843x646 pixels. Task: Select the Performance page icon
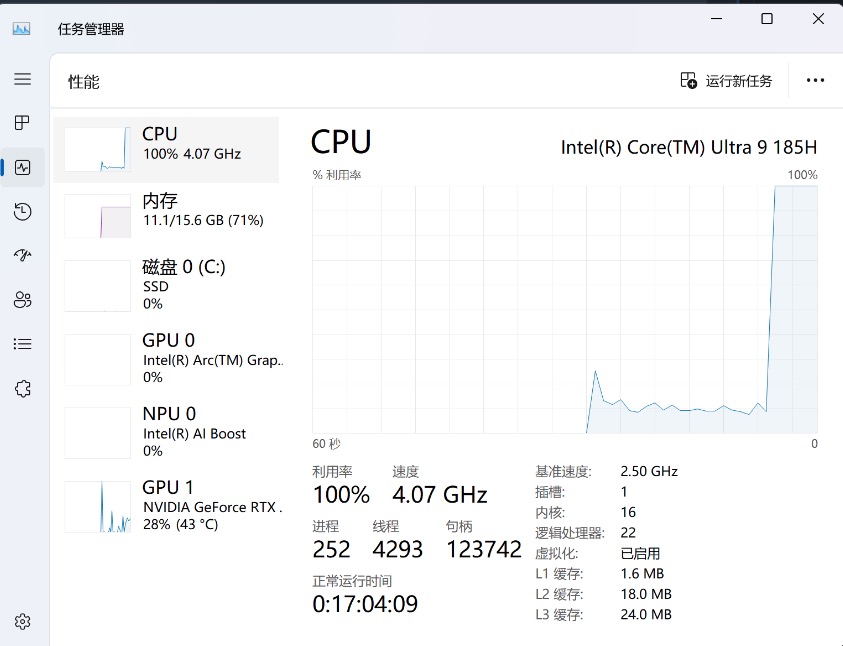(x=22, y=167)
